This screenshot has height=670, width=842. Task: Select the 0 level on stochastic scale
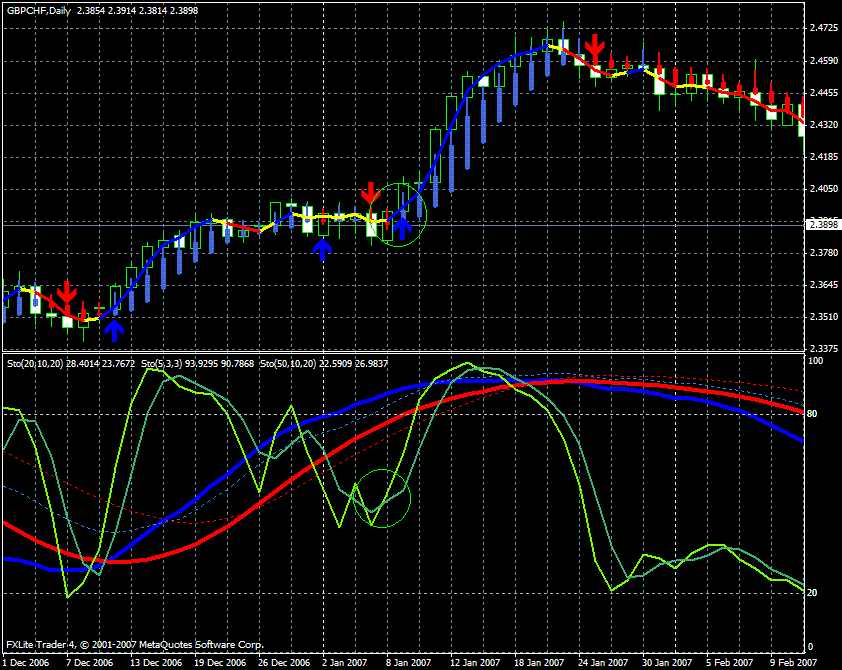click(x=810, y=646)
